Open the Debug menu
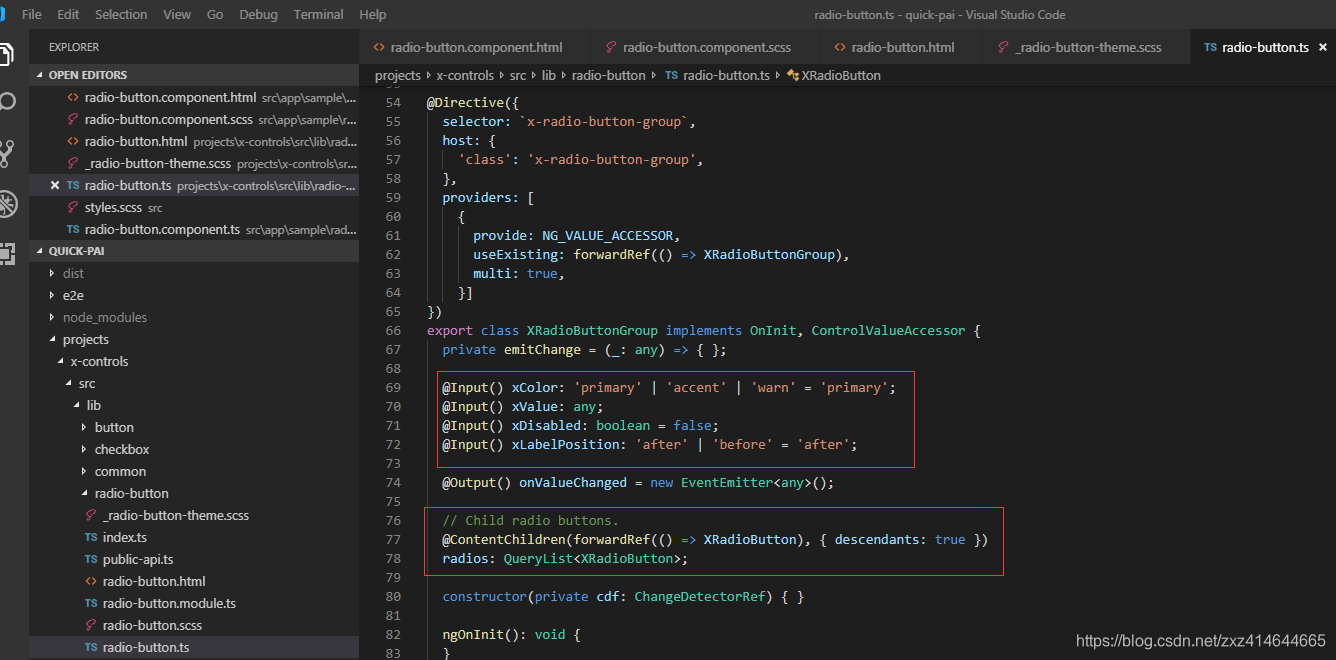Image resolution: width=1336 pixels, height=660 pixels. [x=259, y=15]
